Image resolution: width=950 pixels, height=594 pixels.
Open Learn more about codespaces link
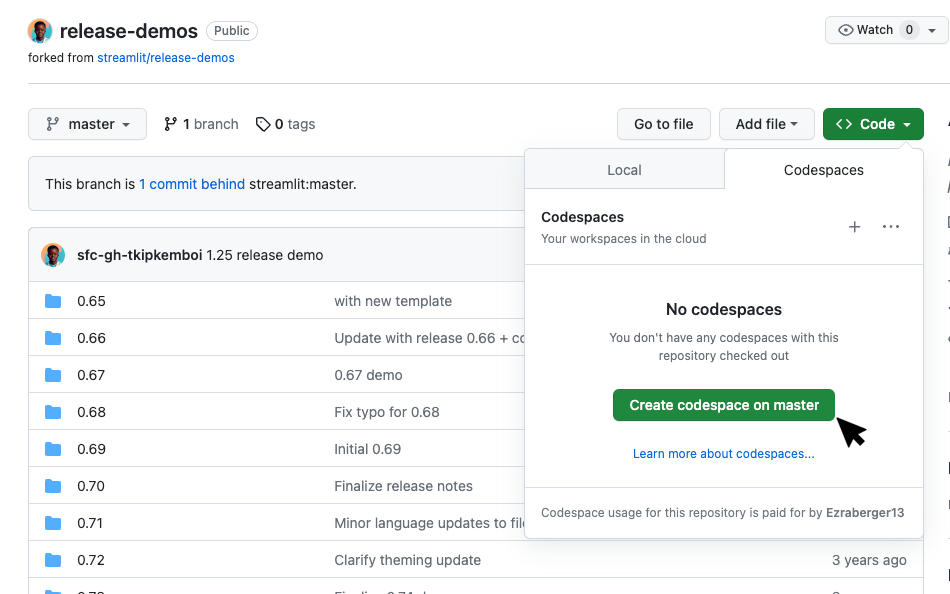click(723, 454)
